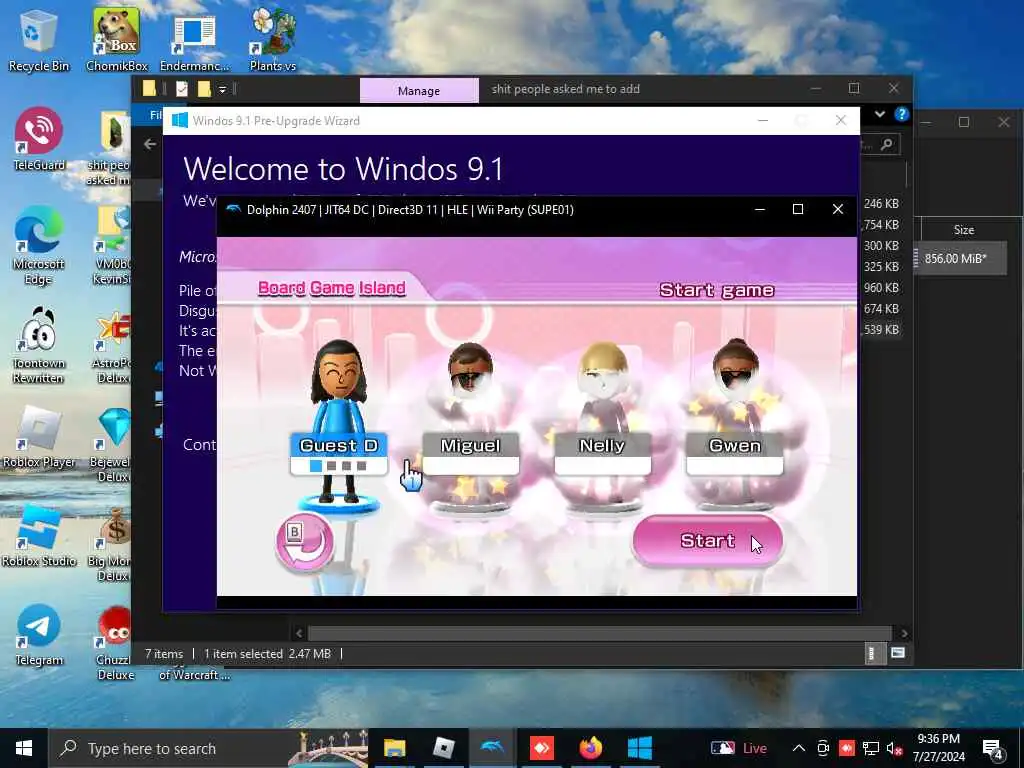This screenshot has height=768, width=1024.
Task: Click the B back button in Wii Party
Action: point(304,542)
